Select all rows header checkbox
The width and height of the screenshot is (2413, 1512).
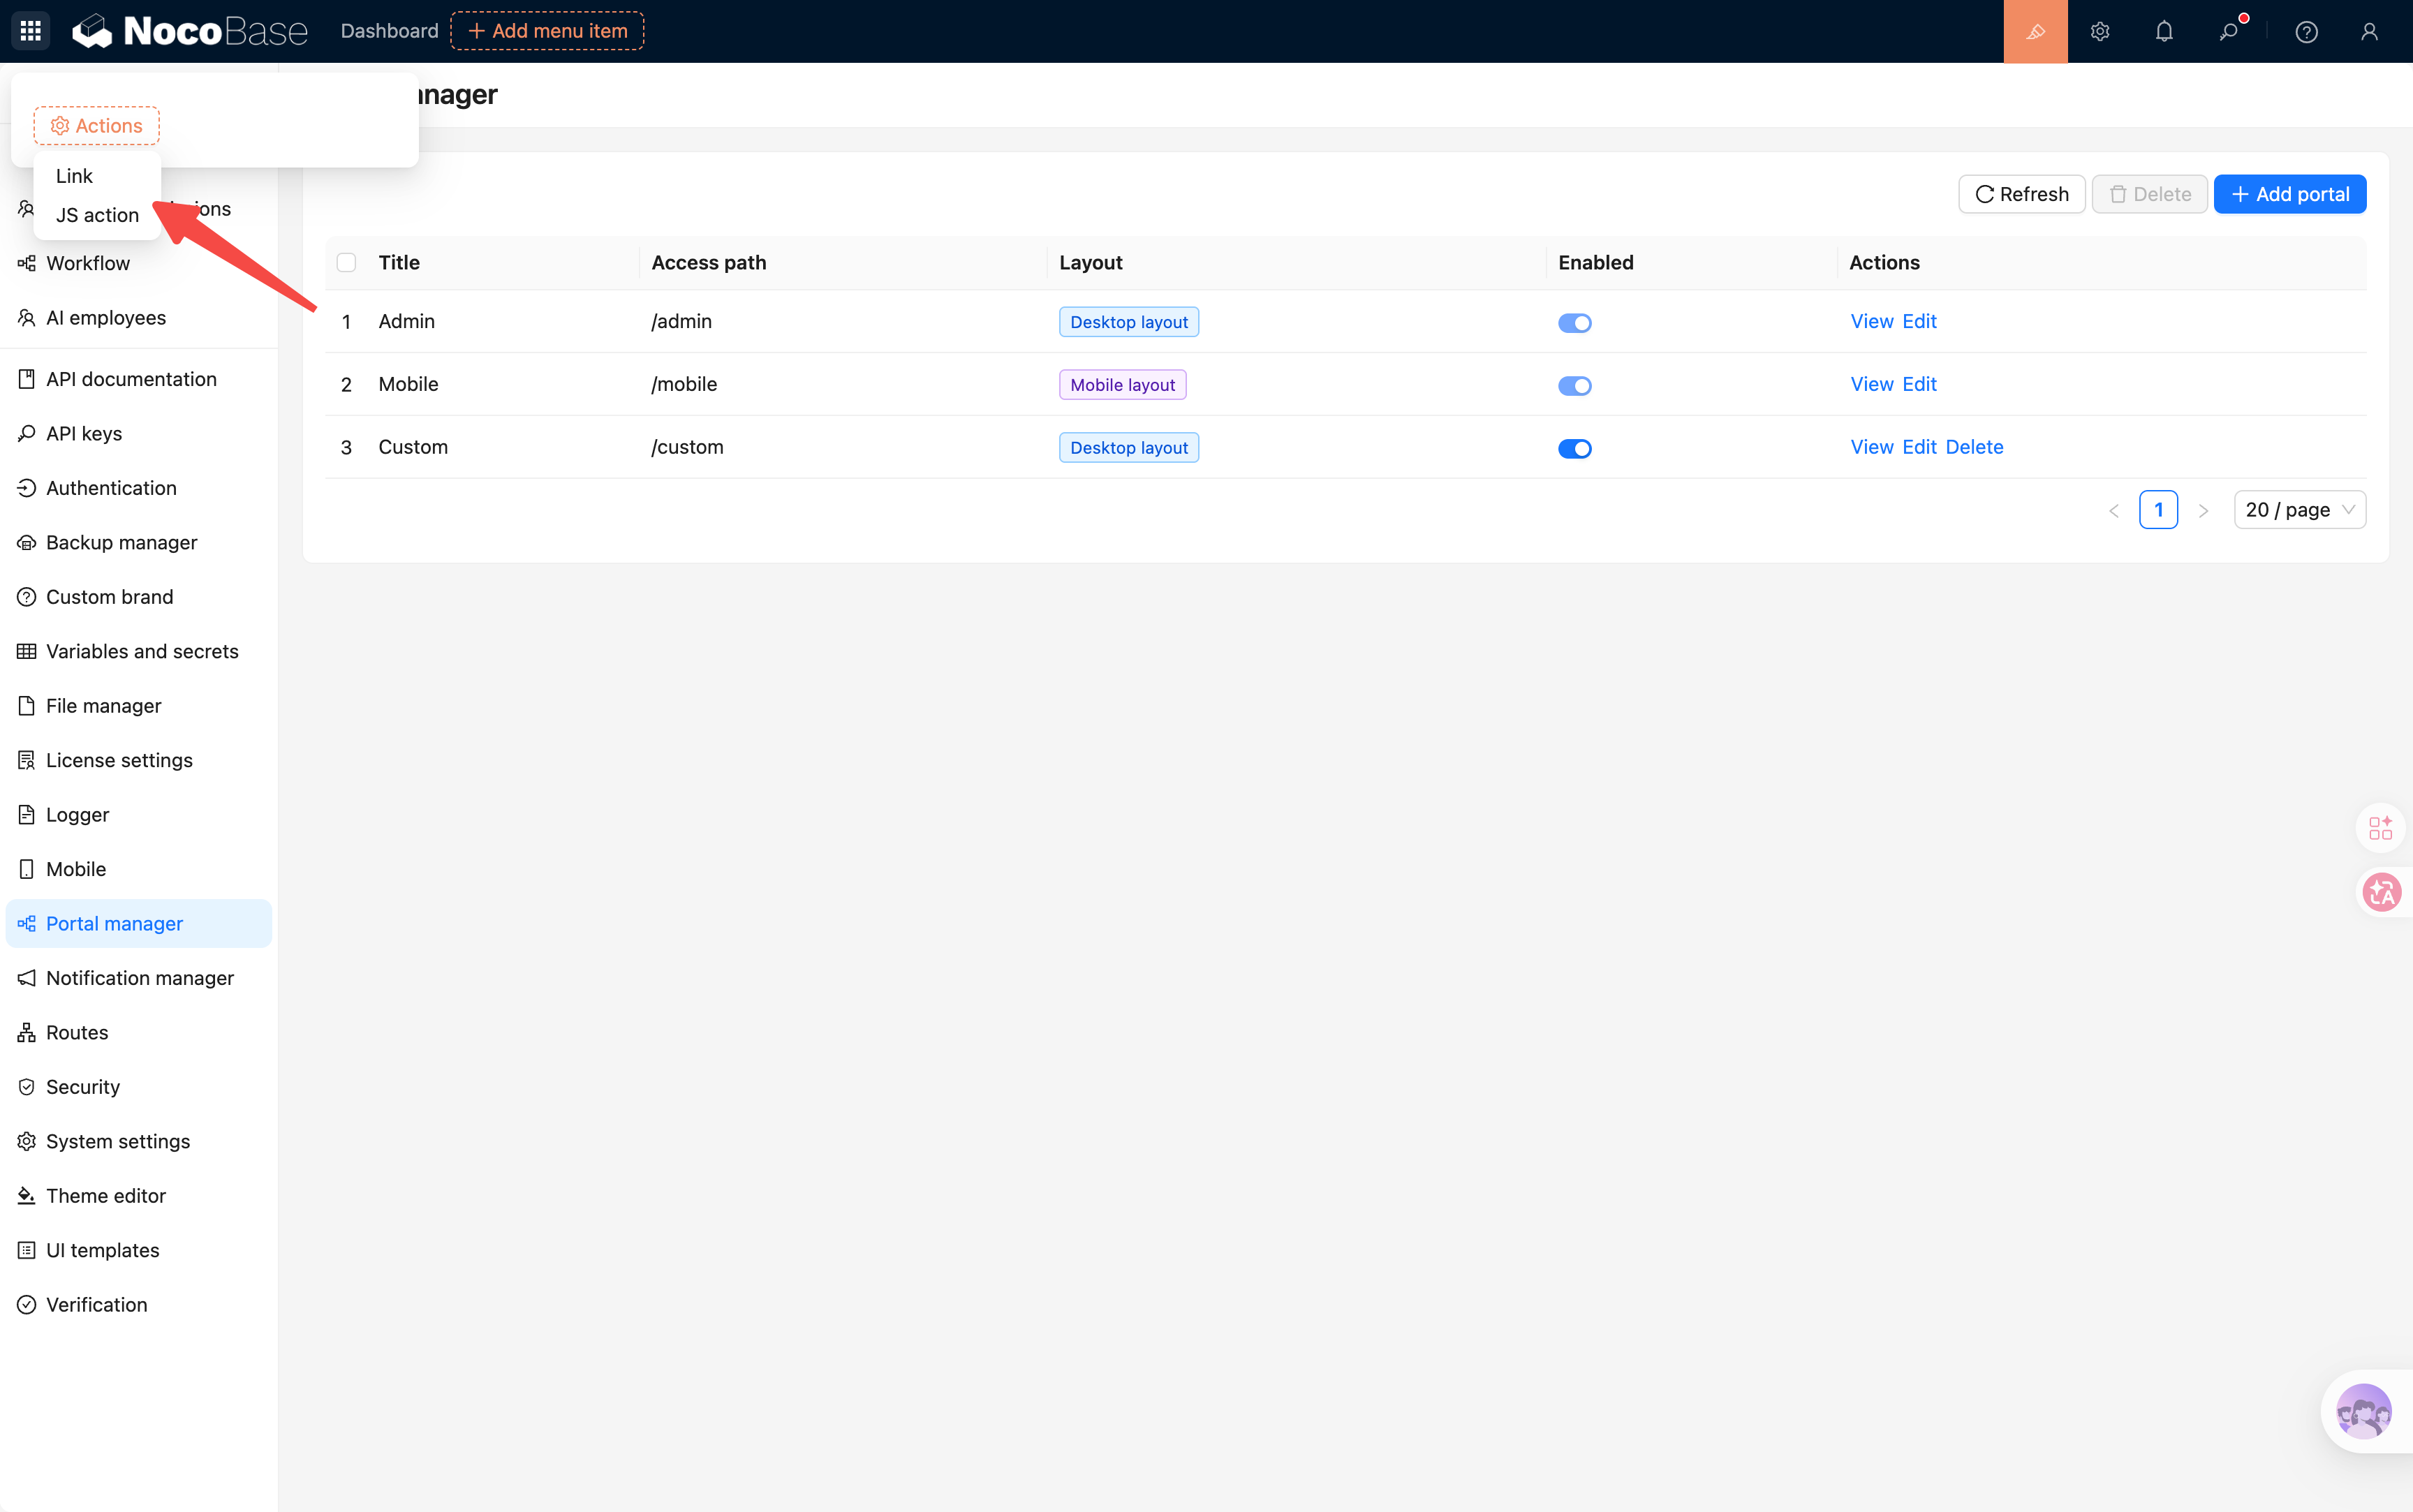(346, 262)
